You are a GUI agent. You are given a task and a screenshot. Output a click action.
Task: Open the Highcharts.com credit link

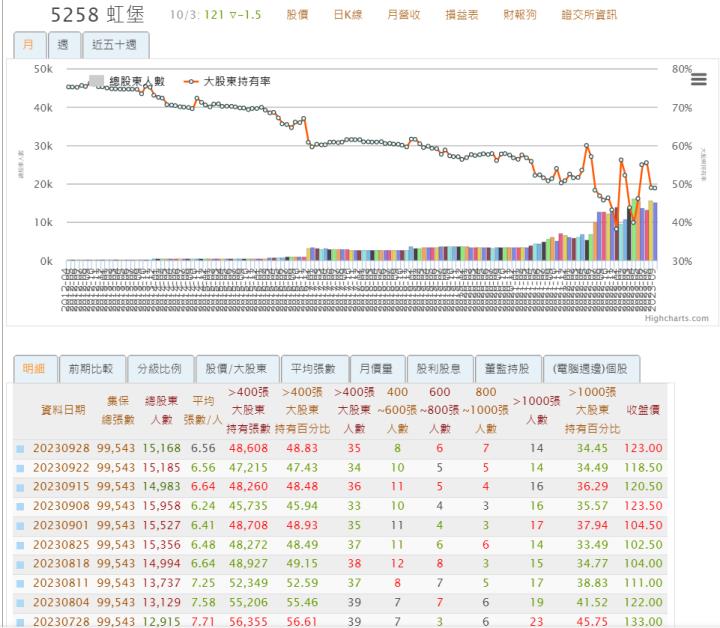[676, 318]
